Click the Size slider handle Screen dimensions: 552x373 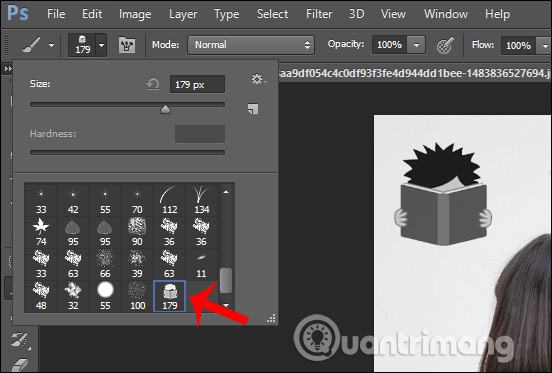pos(165,109)
